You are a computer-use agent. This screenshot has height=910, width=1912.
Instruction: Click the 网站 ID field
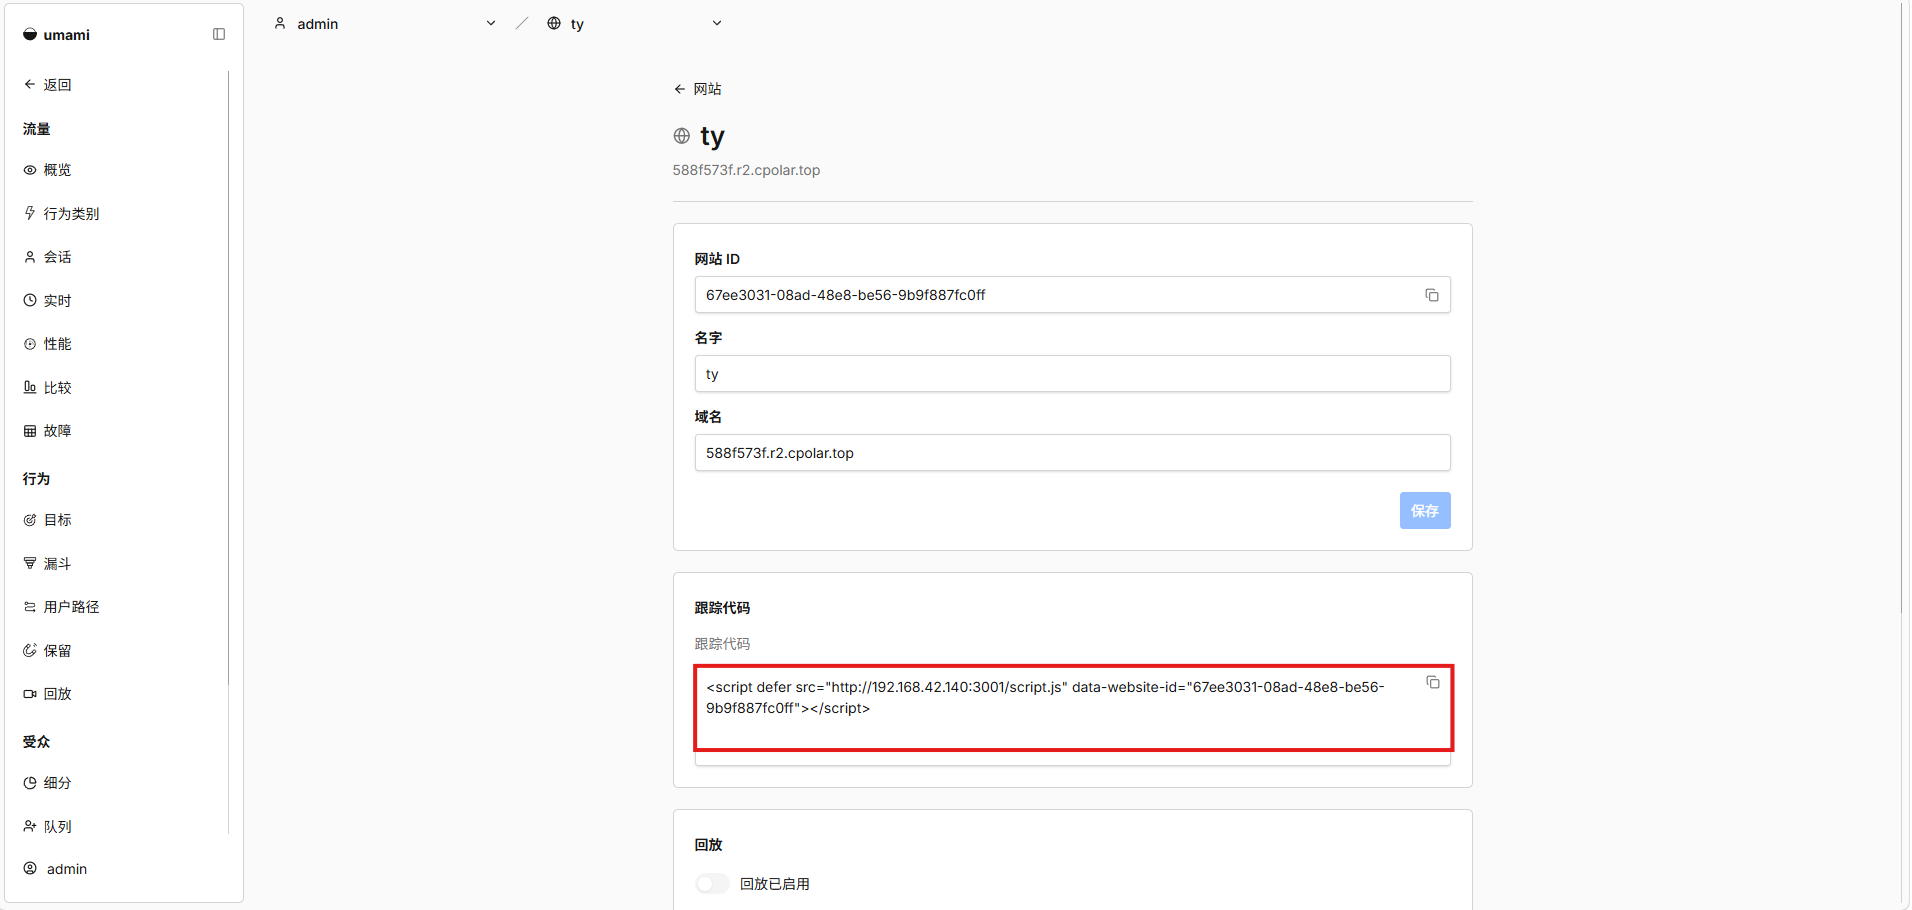click(1072, 295)
